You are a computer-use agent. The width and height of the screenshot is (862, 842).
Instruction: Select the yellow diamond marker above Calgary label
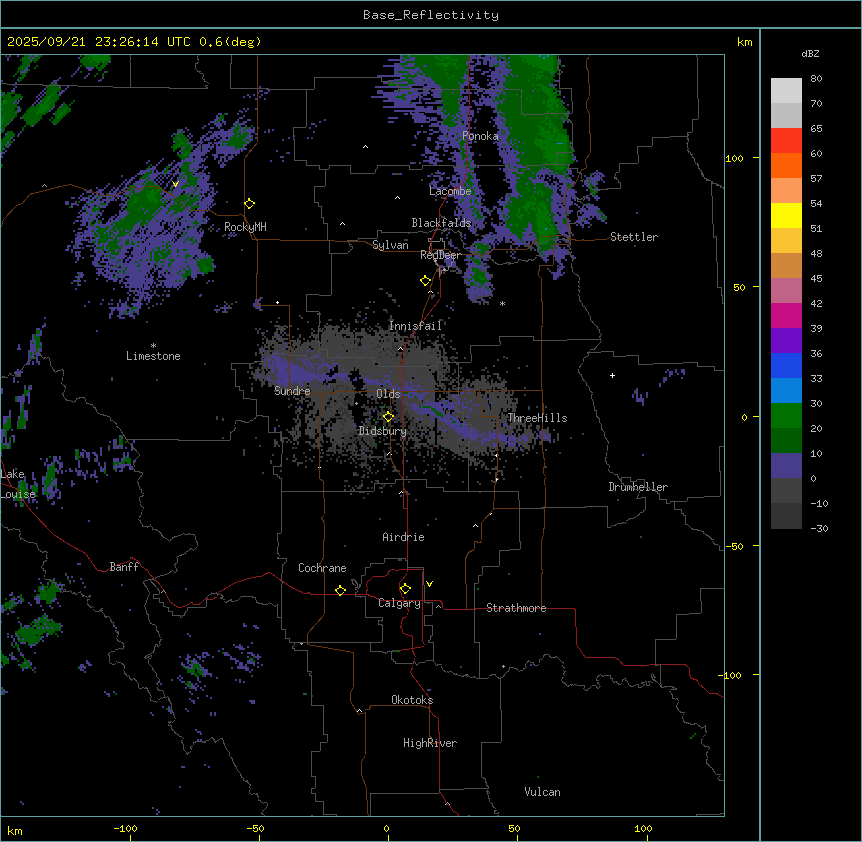point(405,588)
